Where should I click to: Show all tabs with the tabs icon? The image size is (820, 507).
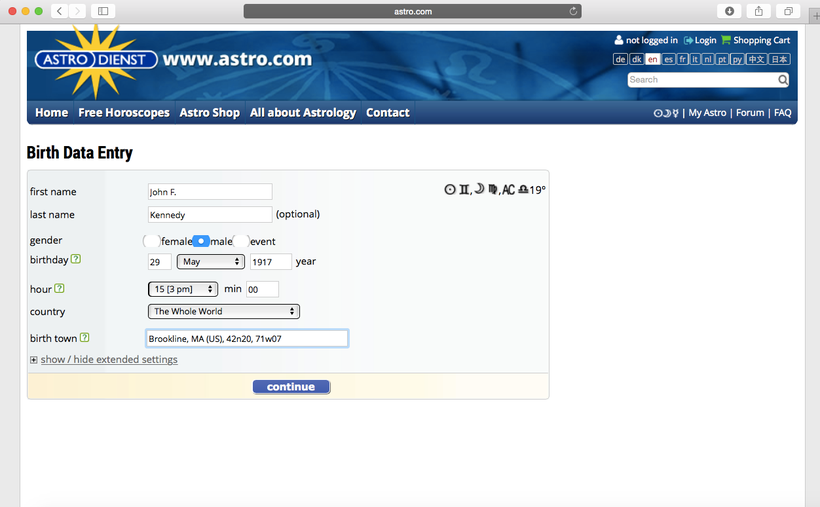pyautogui.click(x=788, y=11)
